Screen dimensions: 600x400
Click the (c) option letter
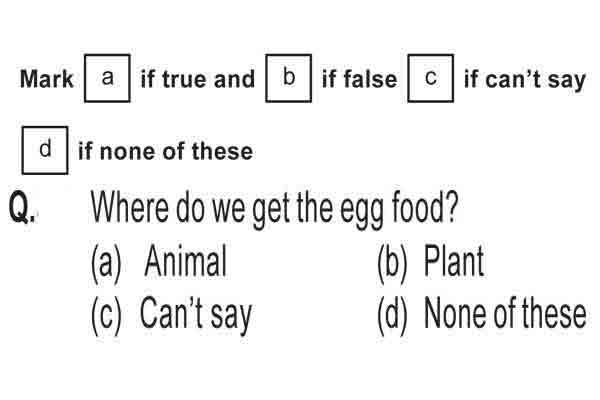point(106,317)
